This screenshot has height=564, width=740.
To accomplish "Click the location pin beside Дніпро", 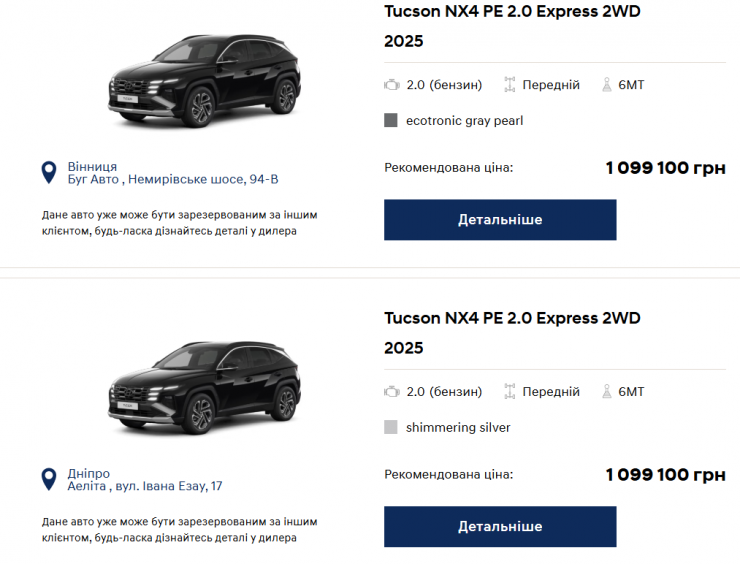I will [48, 480].
